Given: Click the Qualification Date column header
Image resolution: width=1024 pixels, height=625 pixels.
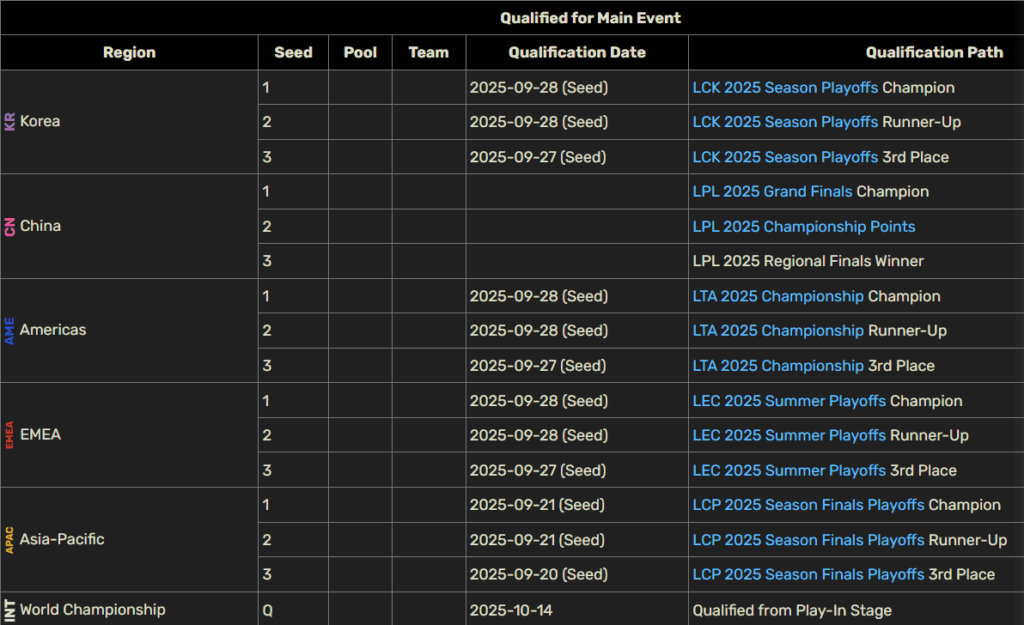Looking at the screenshot, I should (577, 52).
